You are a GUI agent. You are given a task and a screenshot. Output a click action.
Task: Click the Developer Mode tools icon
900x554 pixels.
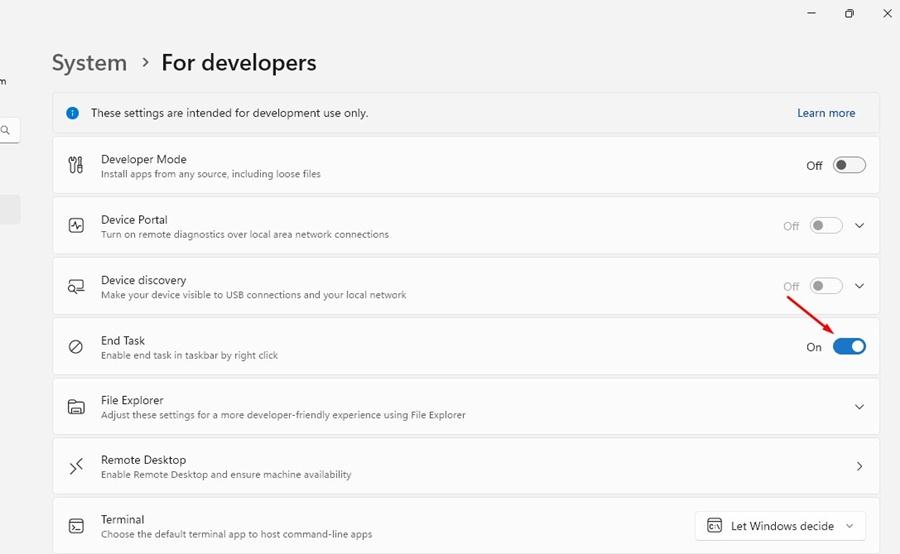[x=76, y=165]
